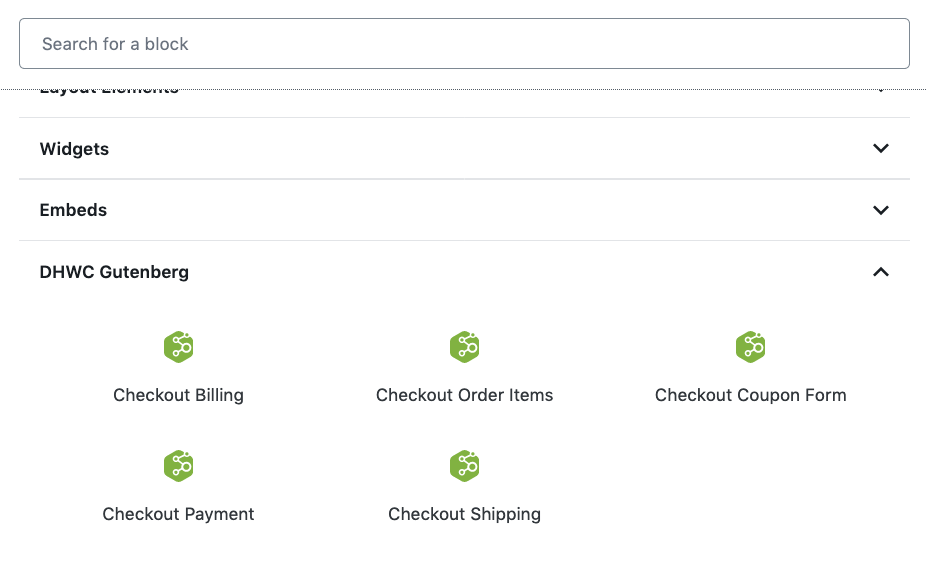The image size is (927, 571).
Task: Open the Widgets panel title
Action: pyautogui.click(x=74, y=149)
